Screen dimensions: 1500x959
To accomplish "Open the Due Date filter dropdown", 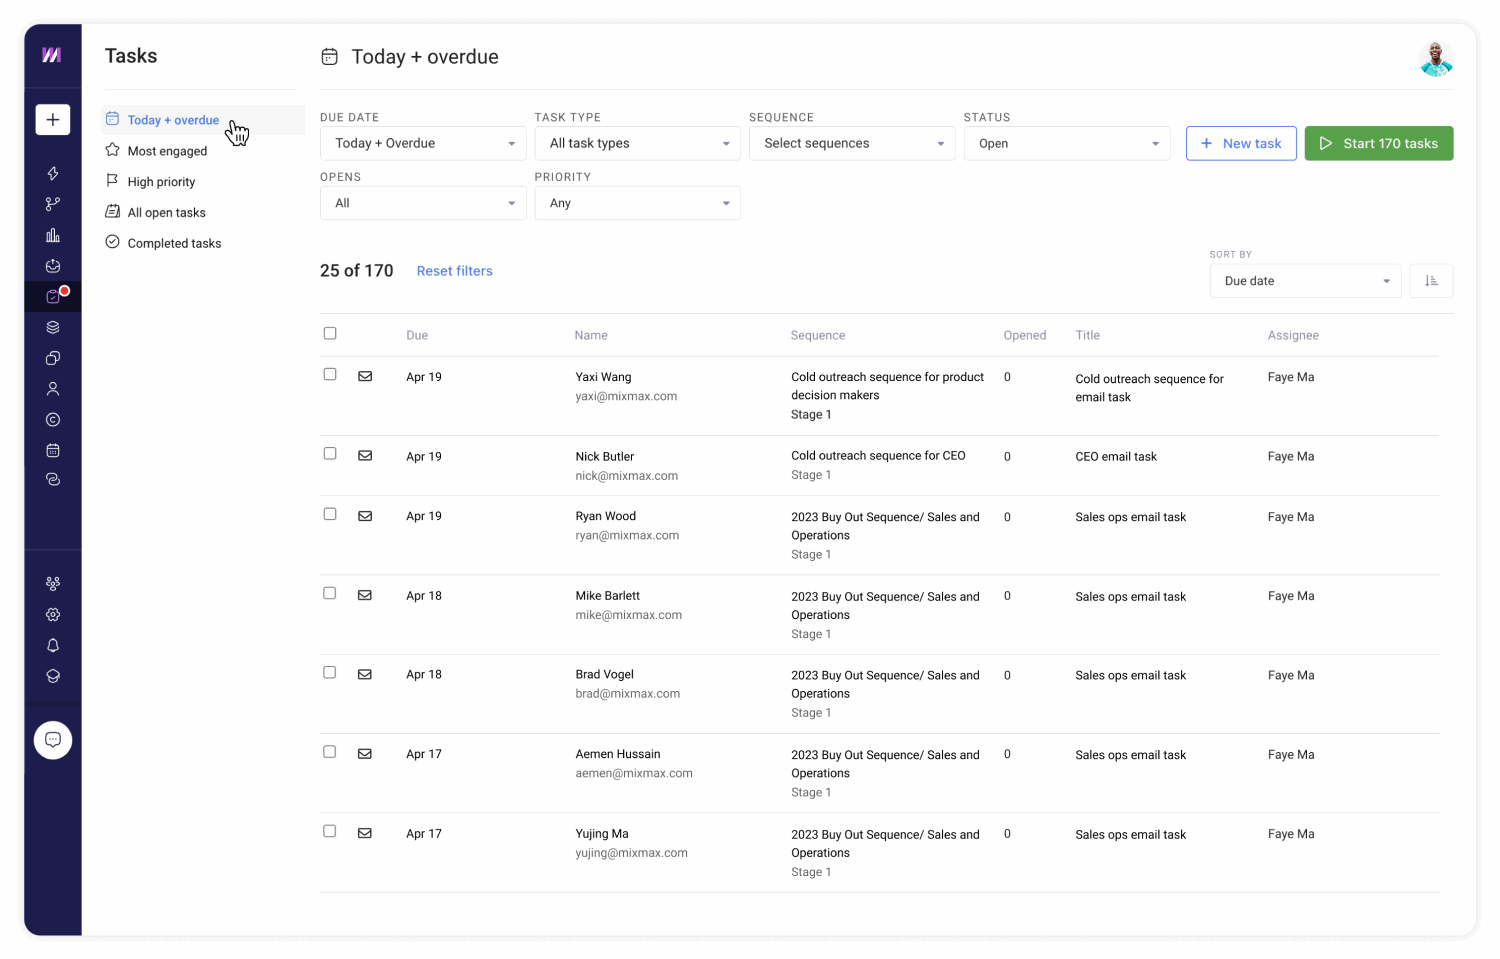I will tap(422, 143).
